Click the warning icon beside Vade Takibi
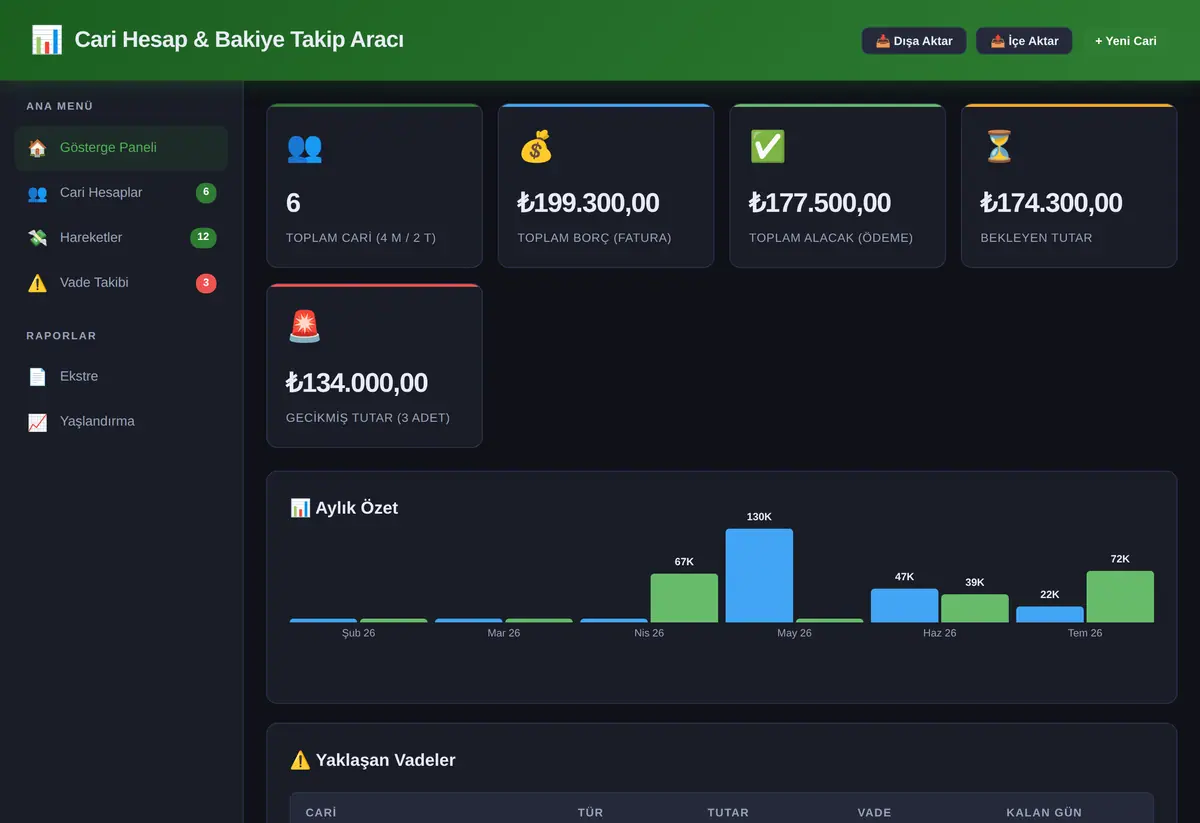The width and height of the screenshot is (1200, 823). click(37, 283)
